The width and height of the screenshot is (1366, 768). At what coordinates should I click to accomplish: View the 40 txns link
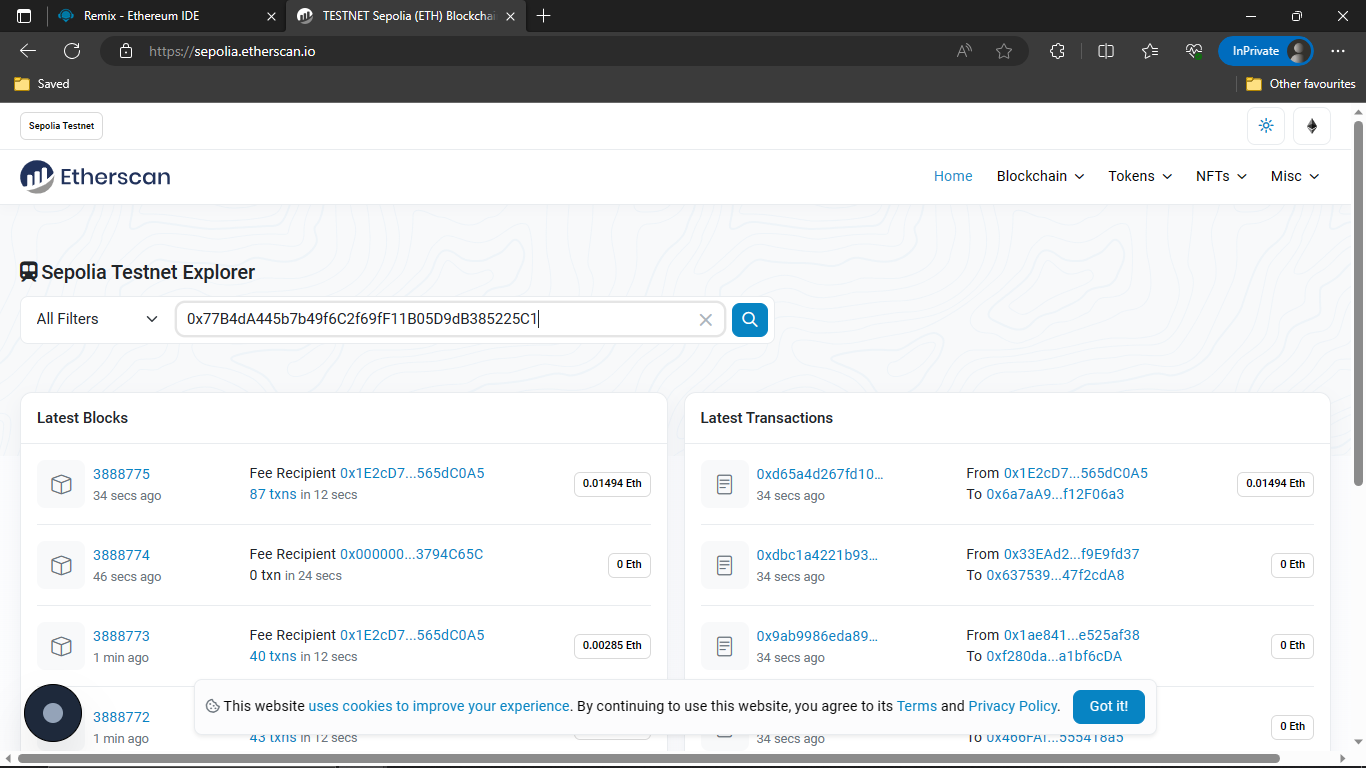coord(273,656)
